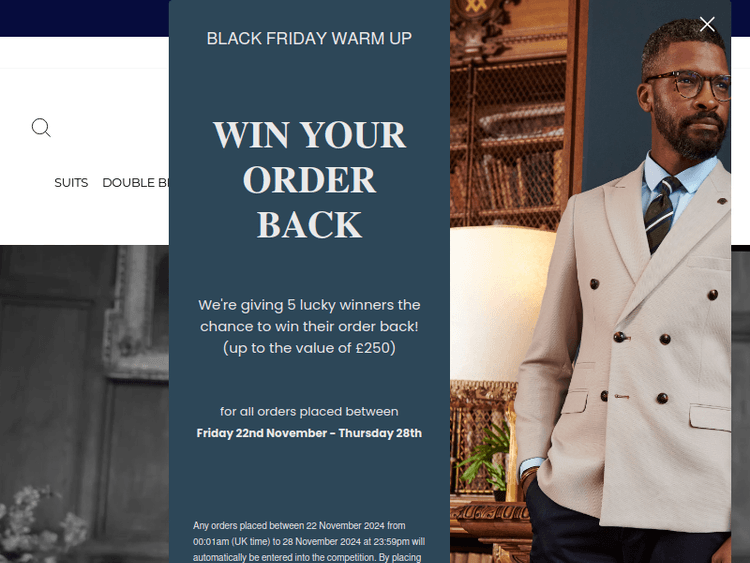The image size is (750, 563).
Task: Click the man's tortoiseshell glasses
Action: tap(689, 85)
